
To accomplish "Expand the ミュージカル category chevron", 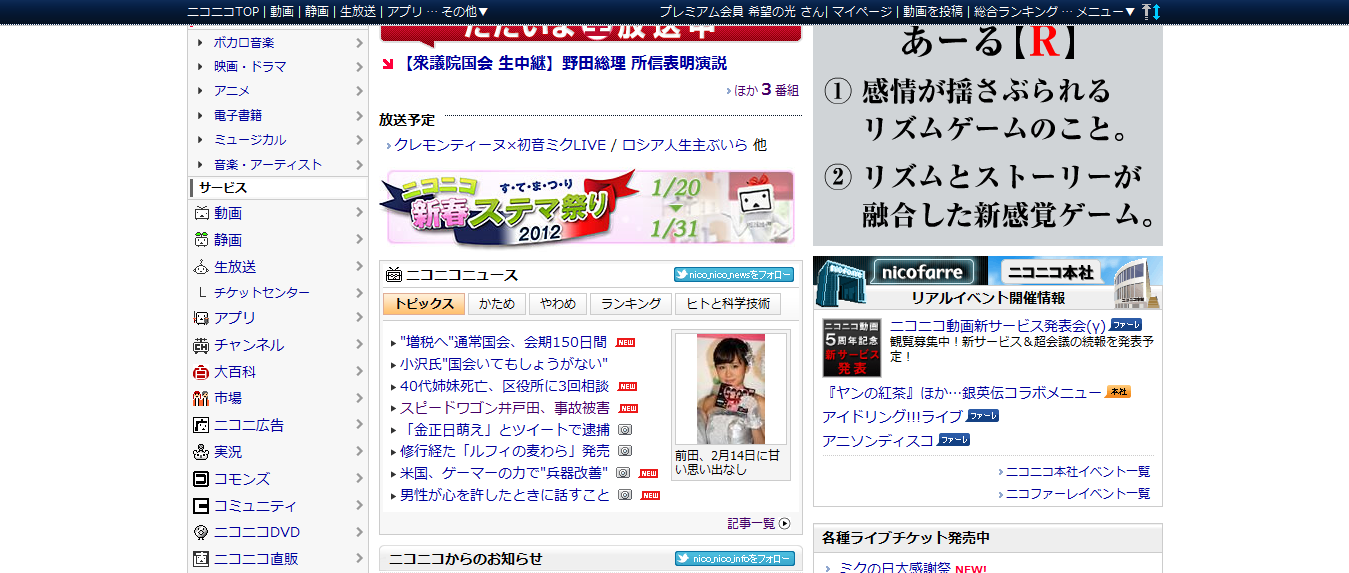I will pos(359,140).
